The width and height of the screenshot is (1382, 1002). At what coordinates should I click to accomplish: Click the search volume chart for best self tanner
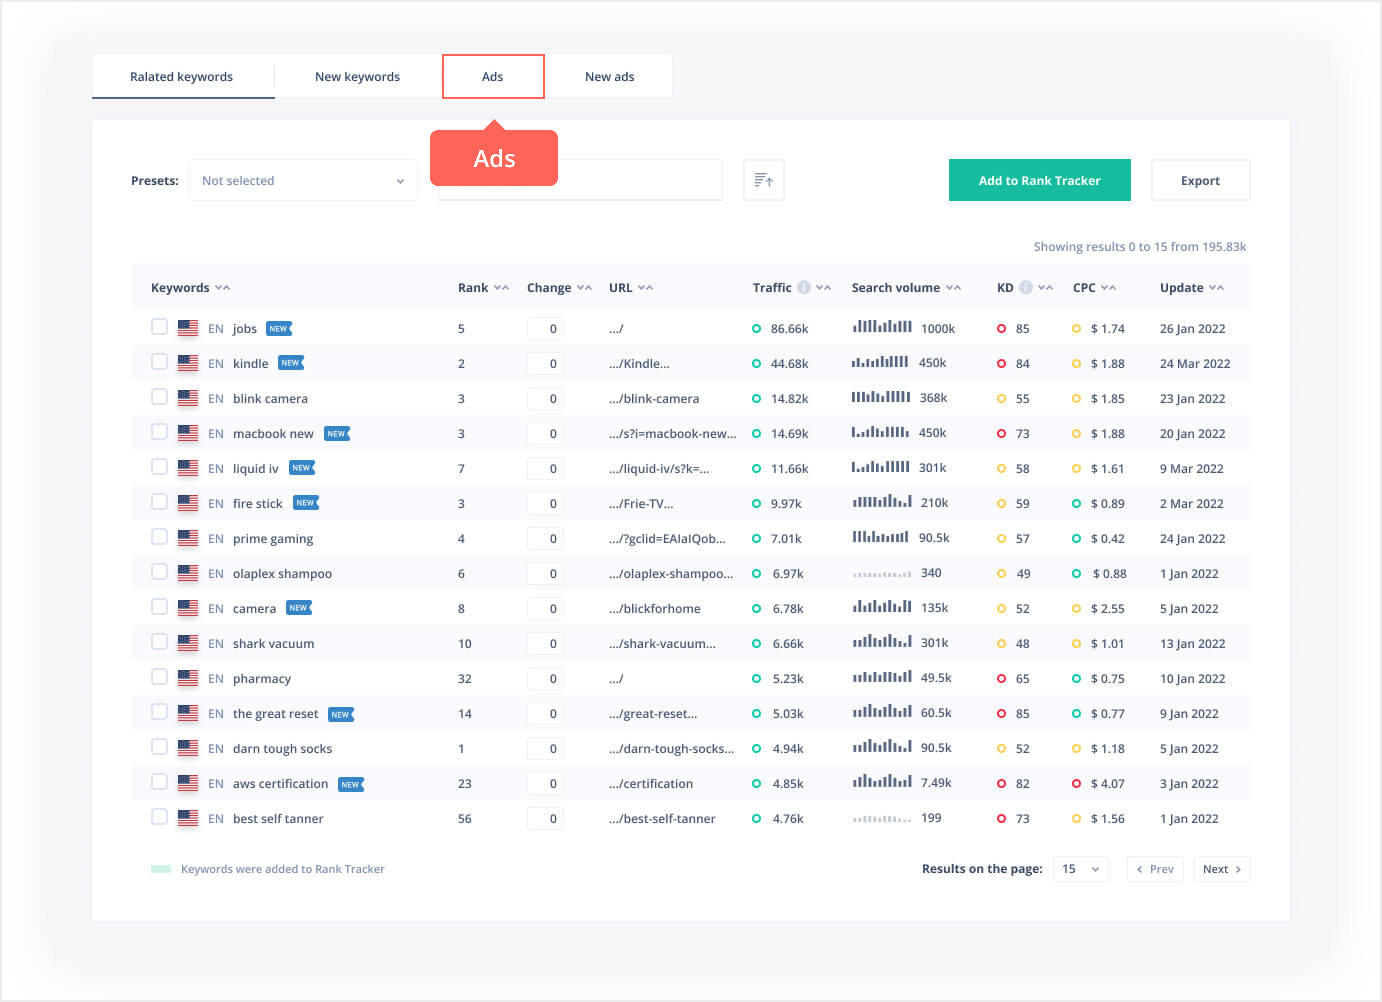pyautogui.click(x=882, y=819)
